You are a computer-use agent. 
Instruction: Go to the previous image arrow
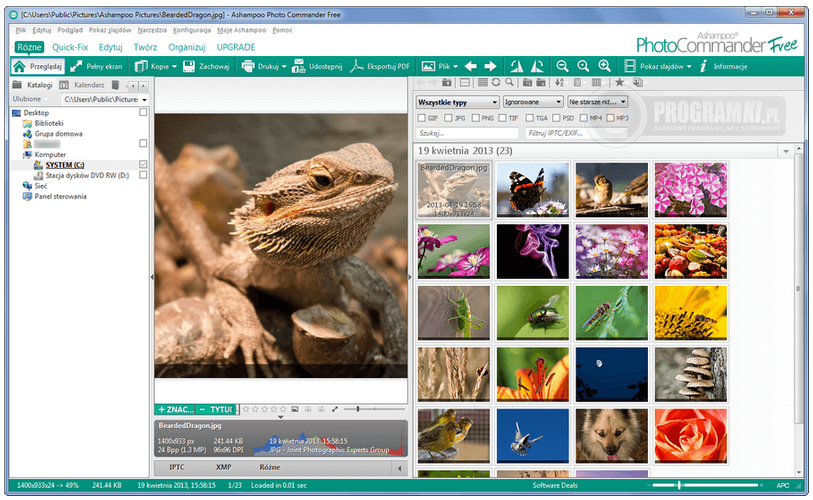click(x=471, y=66)
